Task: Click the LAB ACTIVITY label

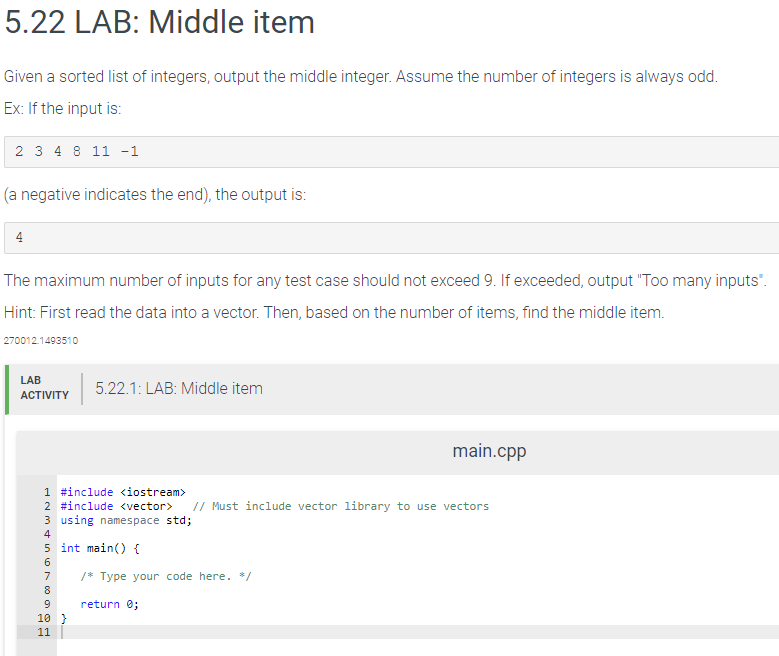Action: click(44, 388)
